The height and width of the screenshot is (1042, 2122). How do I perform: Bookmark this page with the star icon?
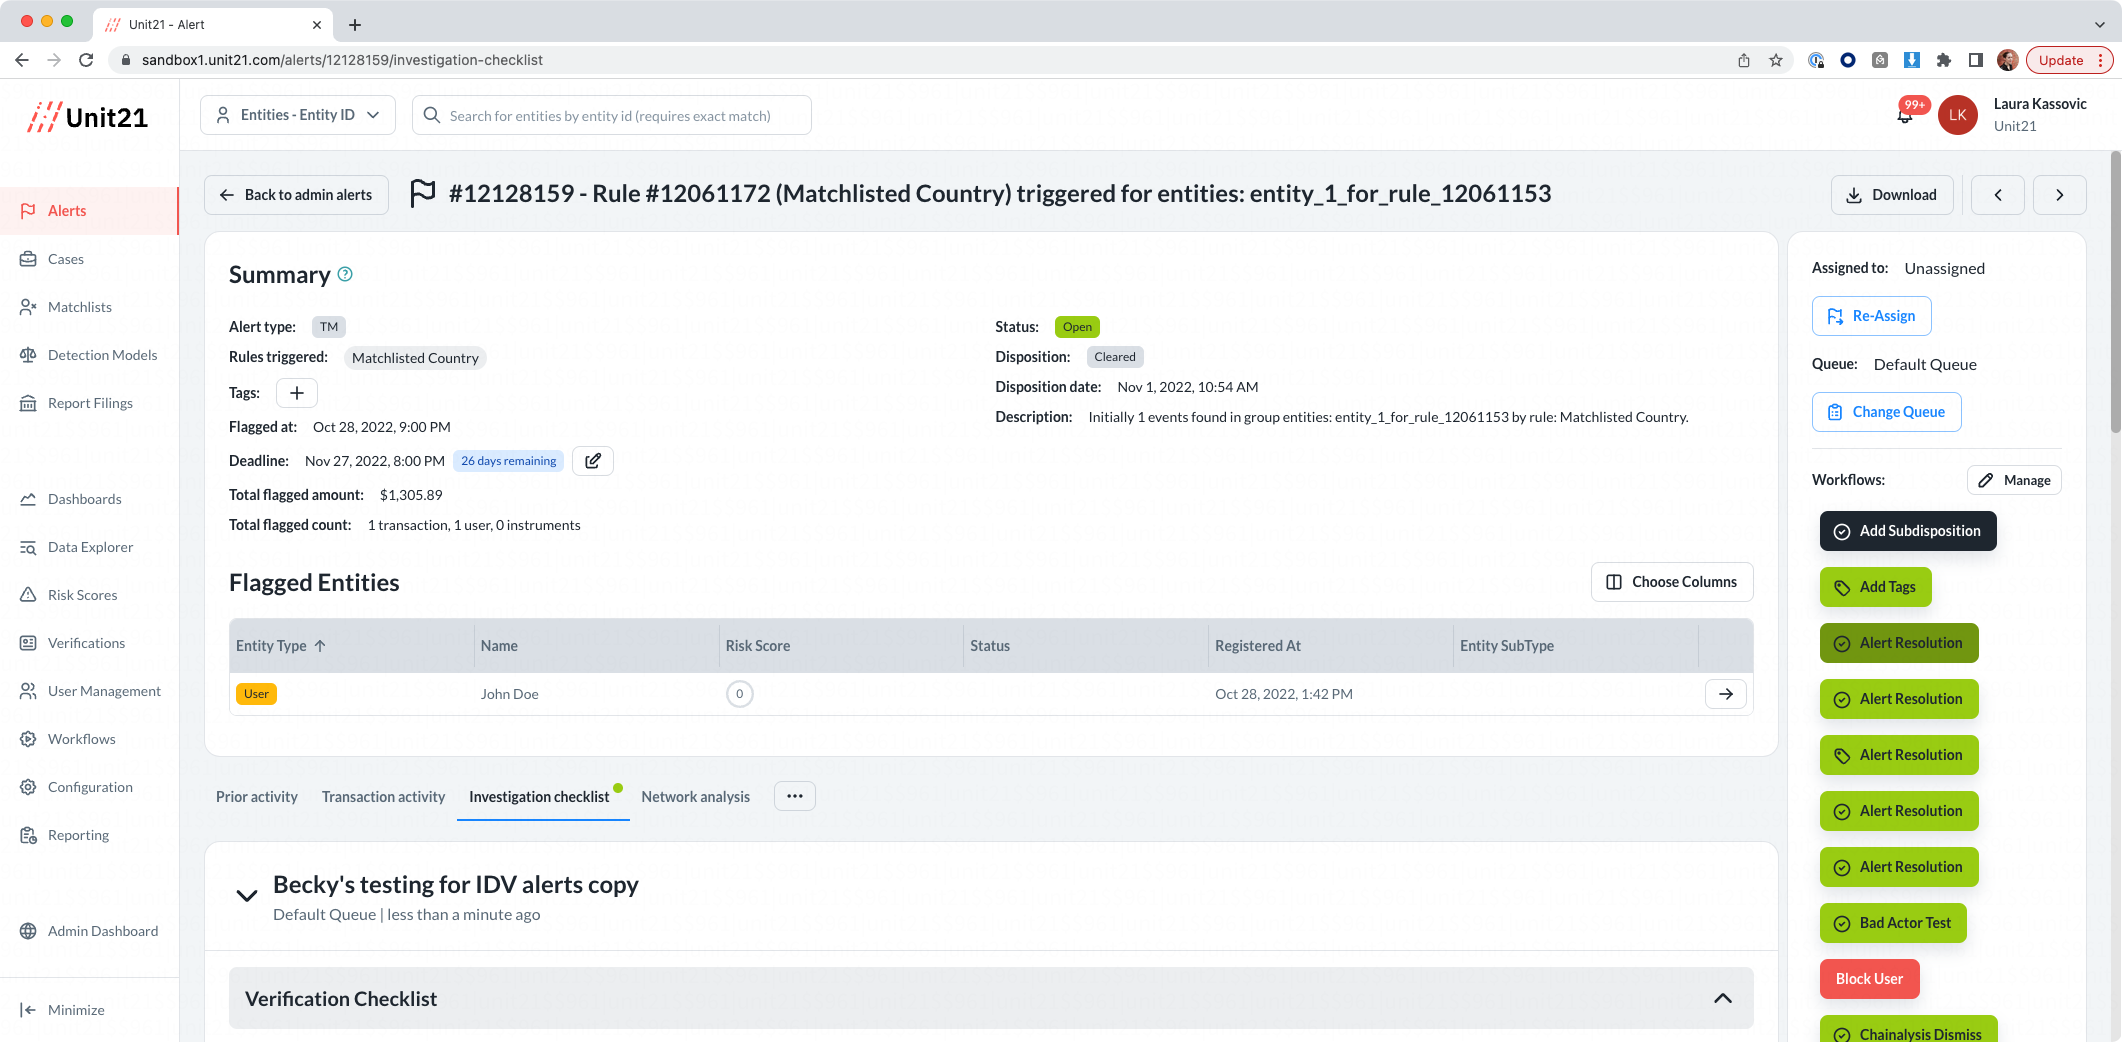tap(1776, 60)
